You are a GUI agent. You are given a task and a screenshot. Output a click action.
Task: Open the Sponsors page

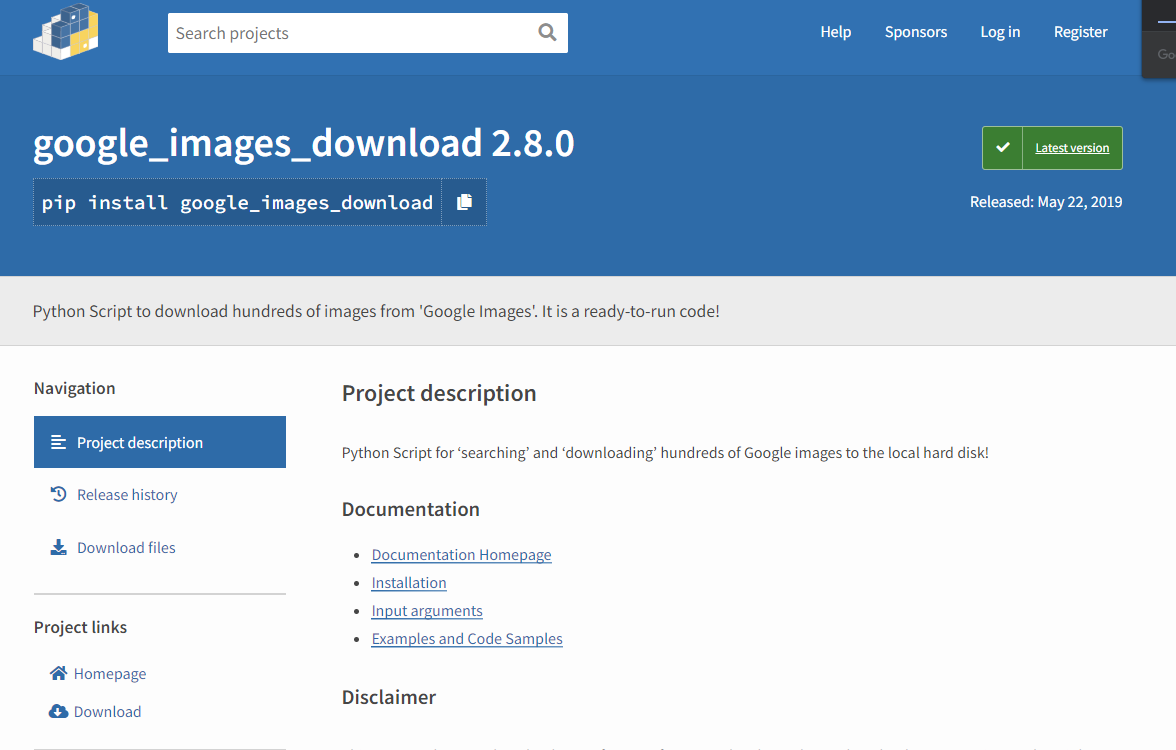click(x=916, y=32)
